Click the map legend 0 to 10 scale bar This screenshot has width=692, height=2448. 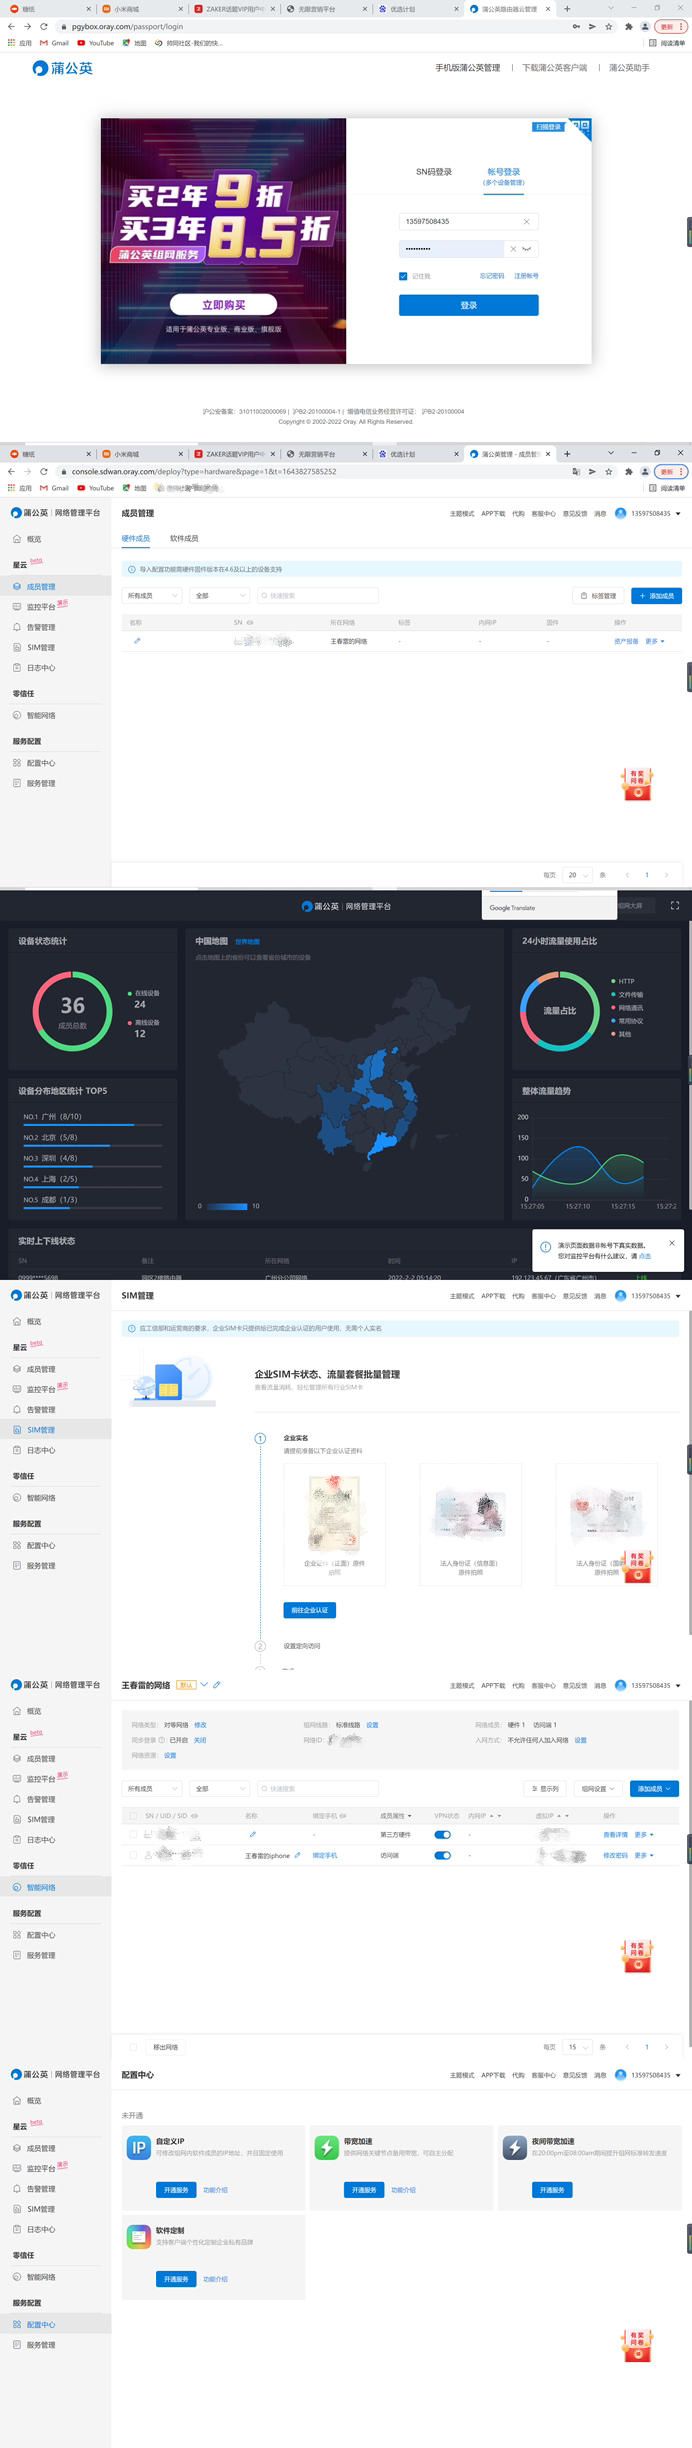pos(227,1206)
